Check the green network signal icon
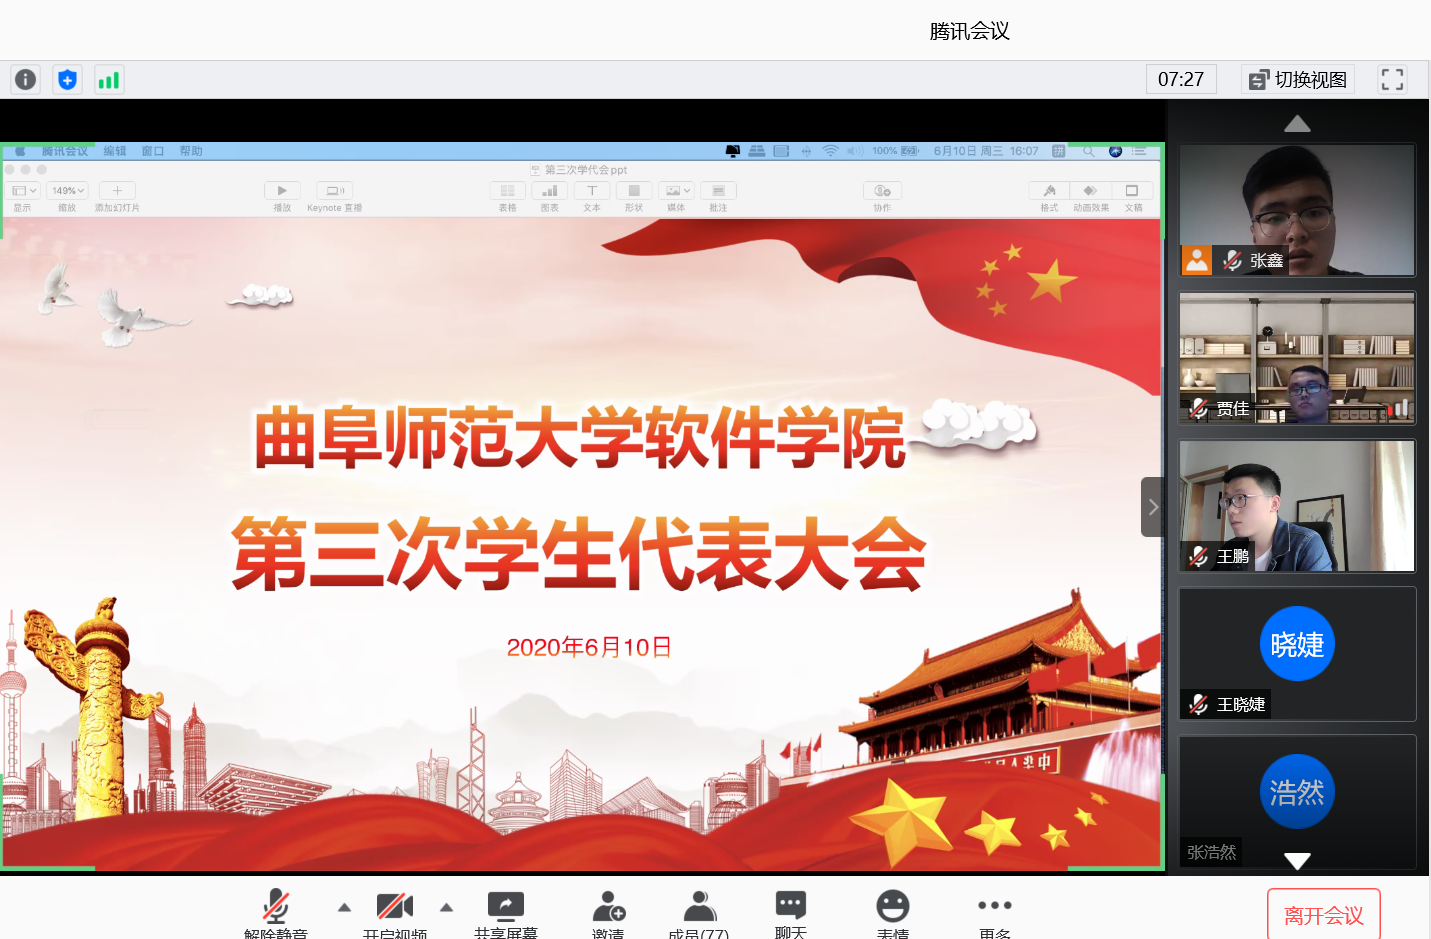Screen dimensions: 1431x939 (x=108, y=80)
